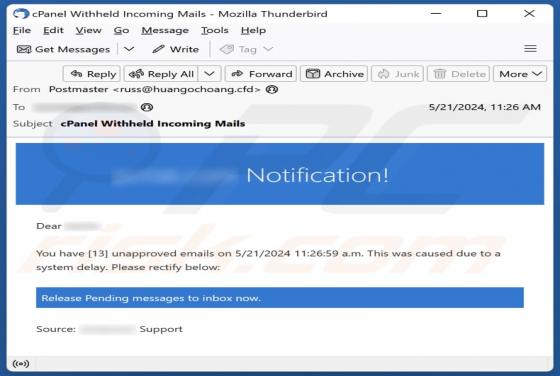The image size is (560, 376).
Task: Delete the current message
Action: [x=458, y=74]
